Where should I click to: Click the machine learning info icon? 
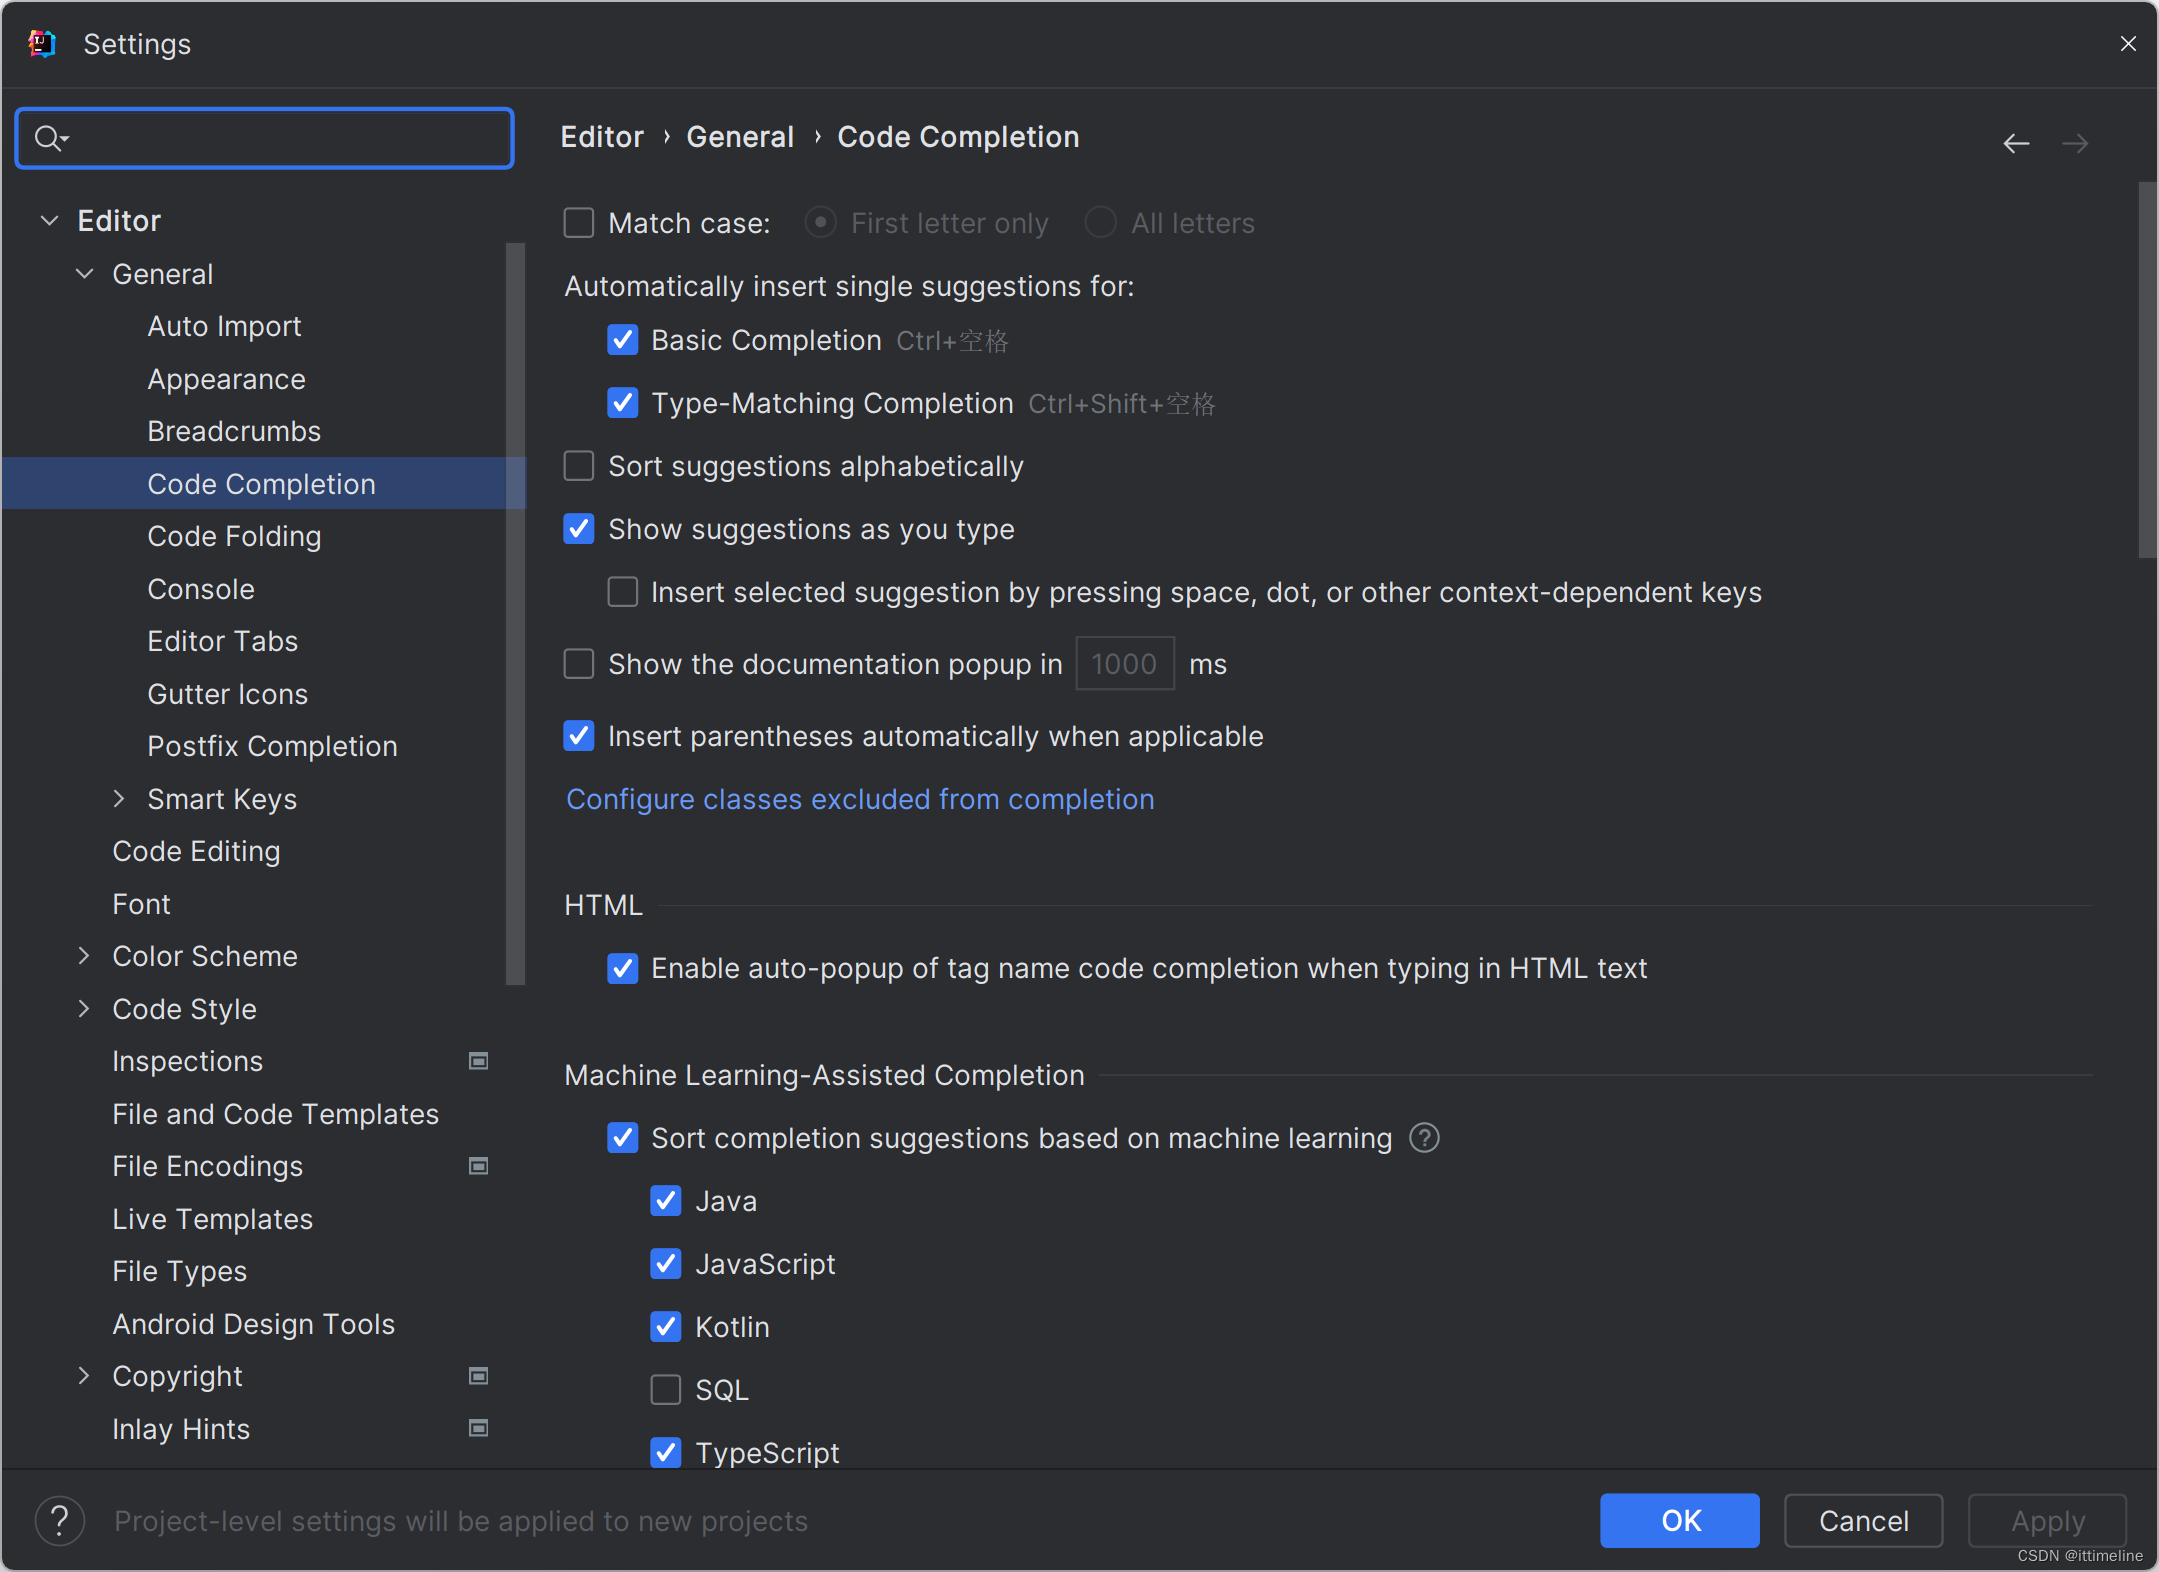pyautogui.click(x=1425, y=1136)
